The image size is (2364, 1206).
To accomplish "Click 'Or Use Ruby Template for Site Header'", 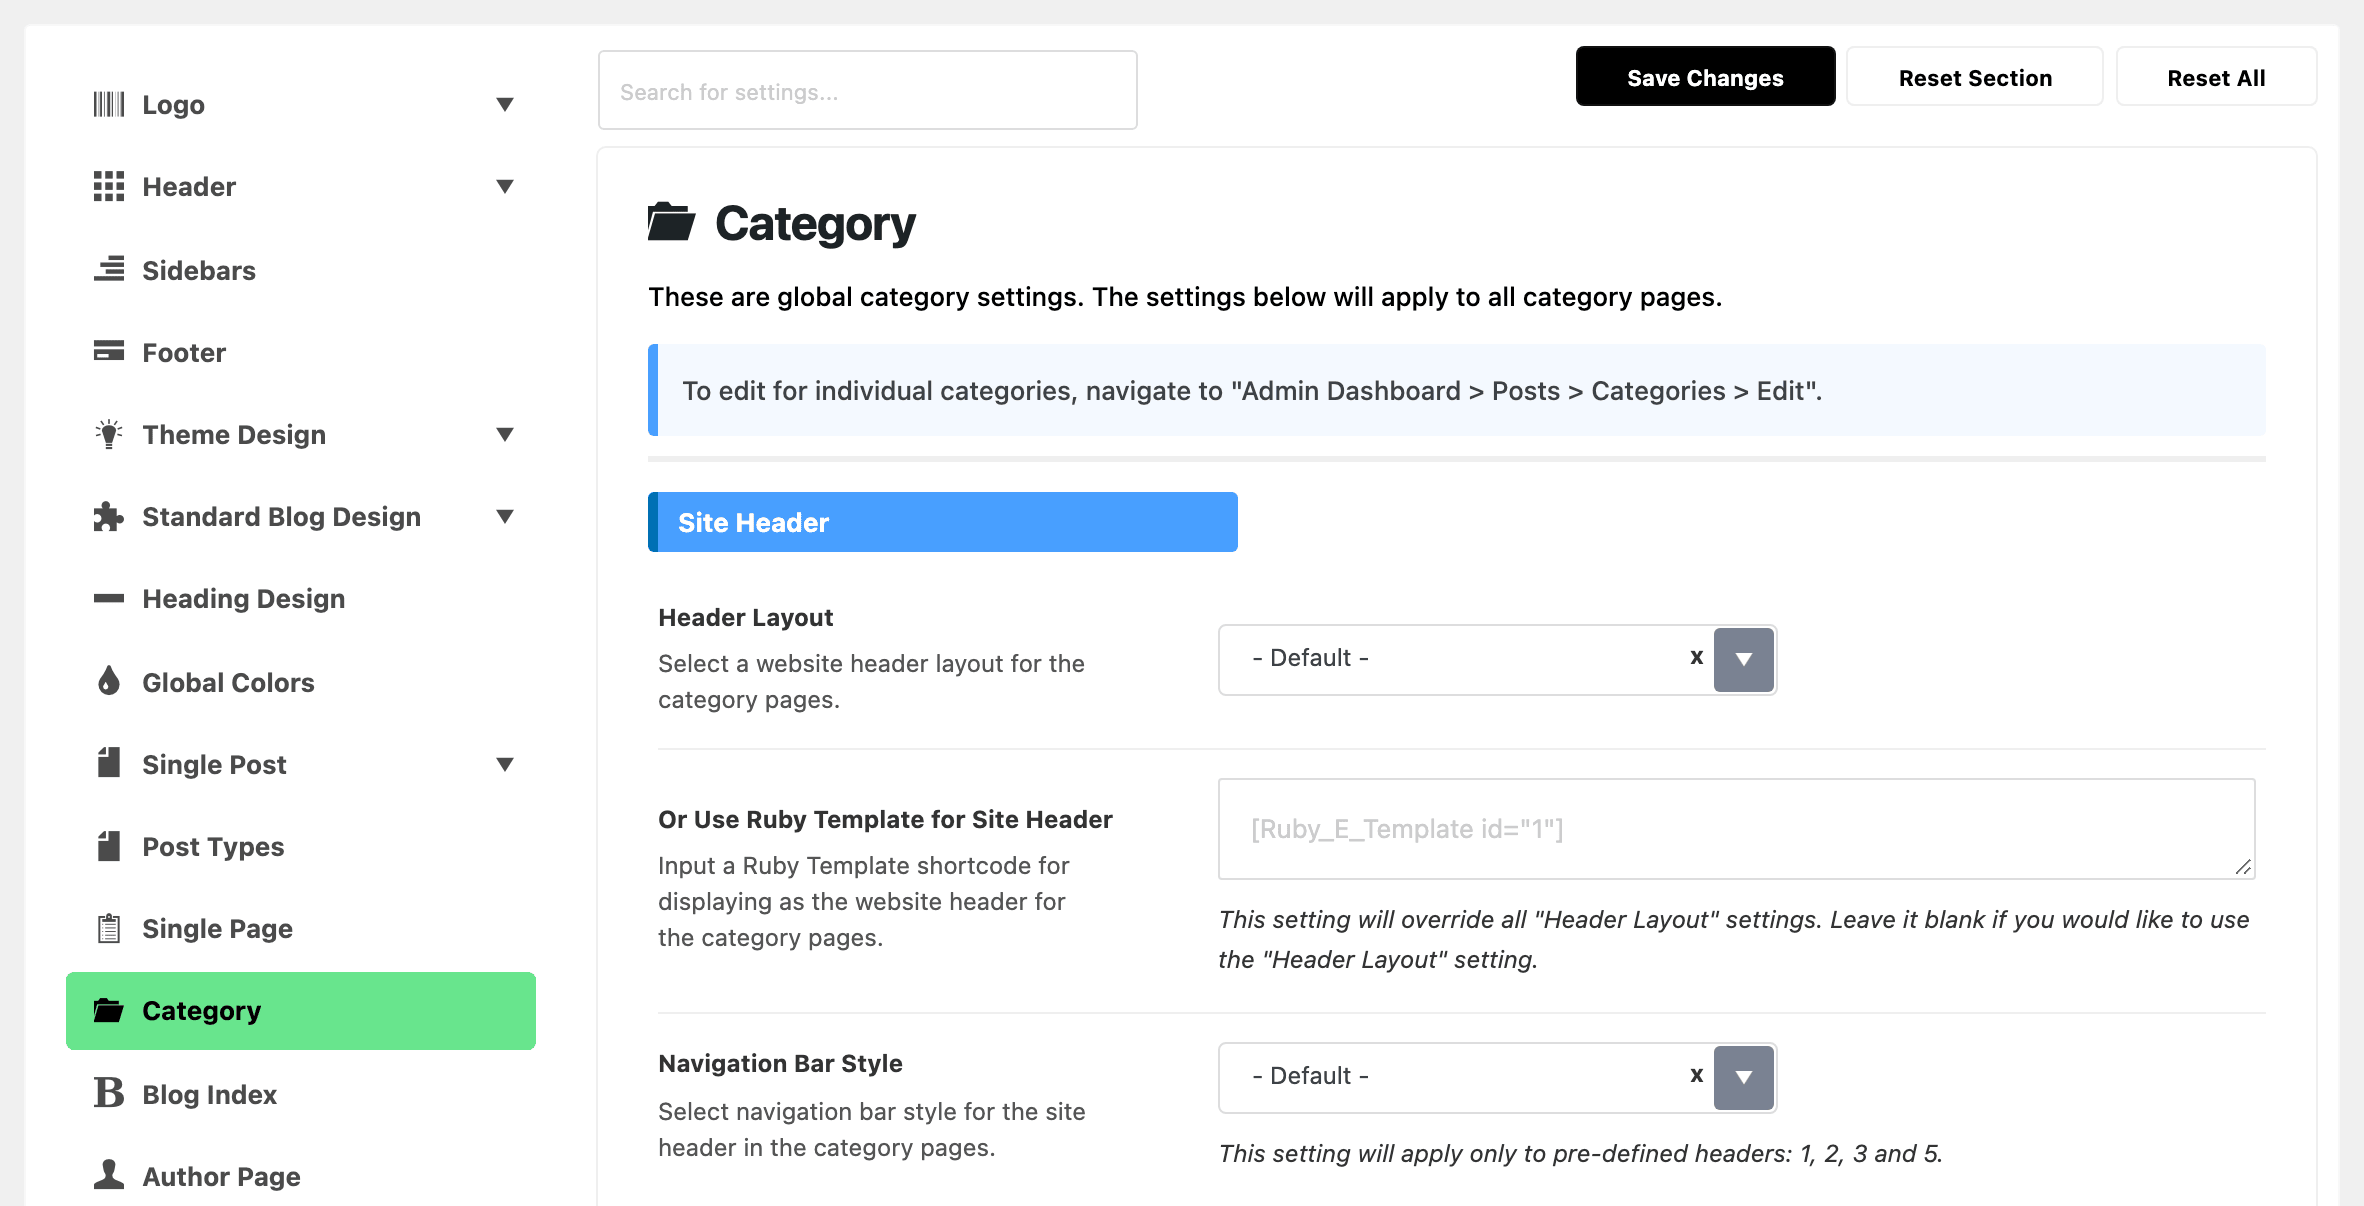I will click(x=885, y=819).
